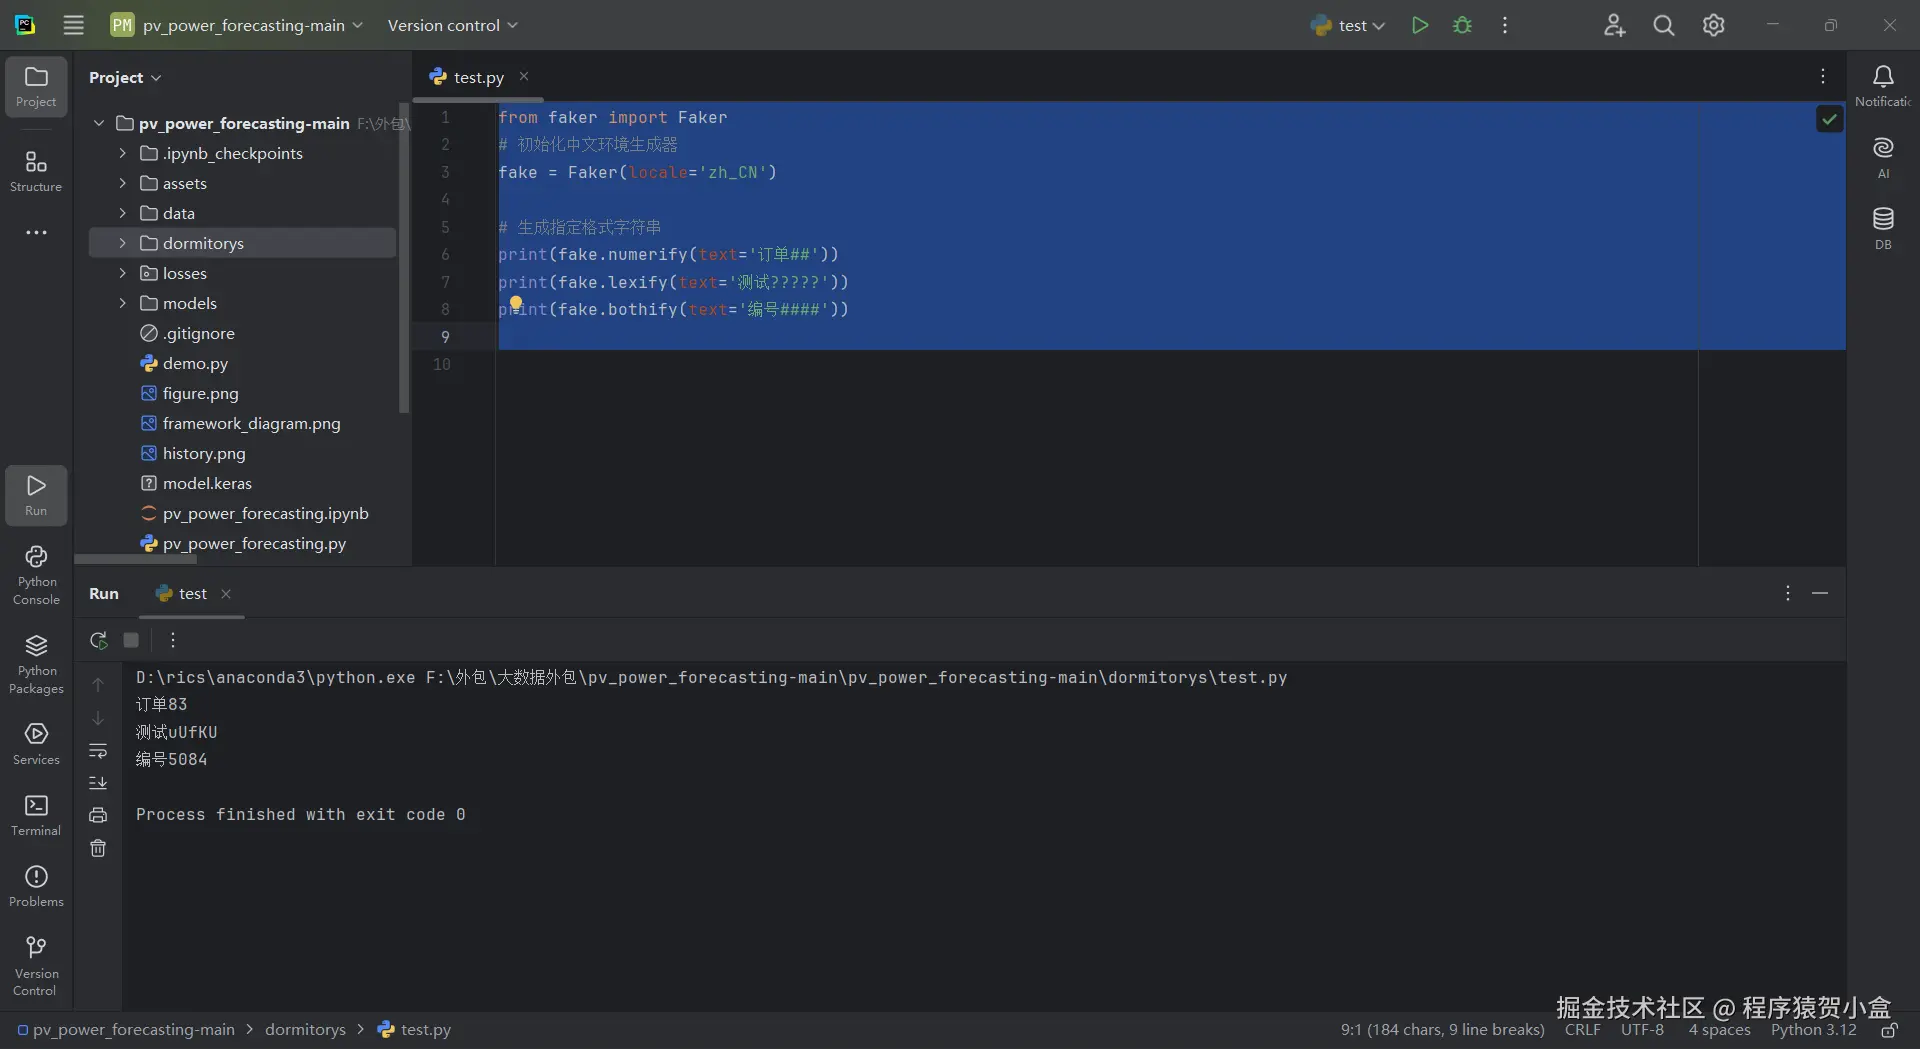Screen dimensions: 1920x1050
Task: Open the Python Console tool window
Action: [x=36, y=575]
